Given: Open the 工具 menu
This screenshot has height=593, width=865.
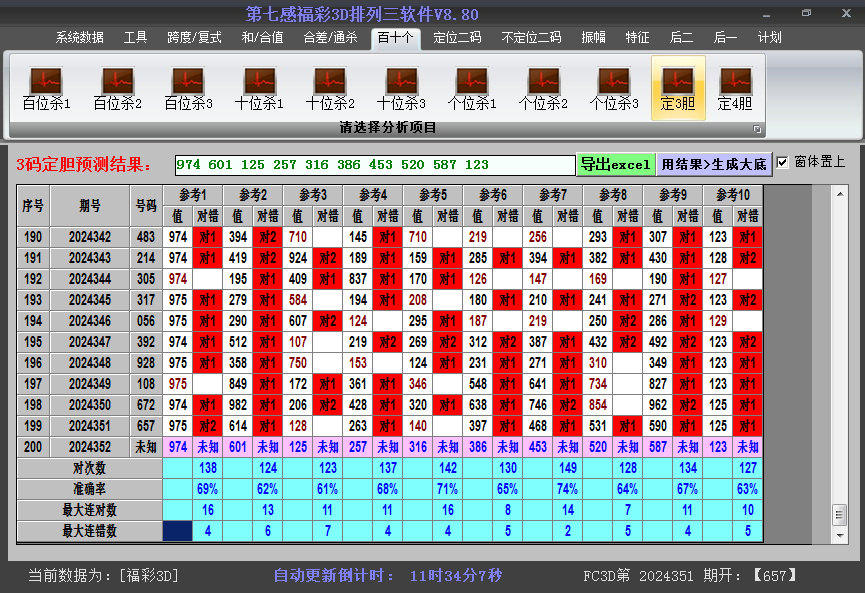Looking at the screenshot, I should click(x=135, y=38).
